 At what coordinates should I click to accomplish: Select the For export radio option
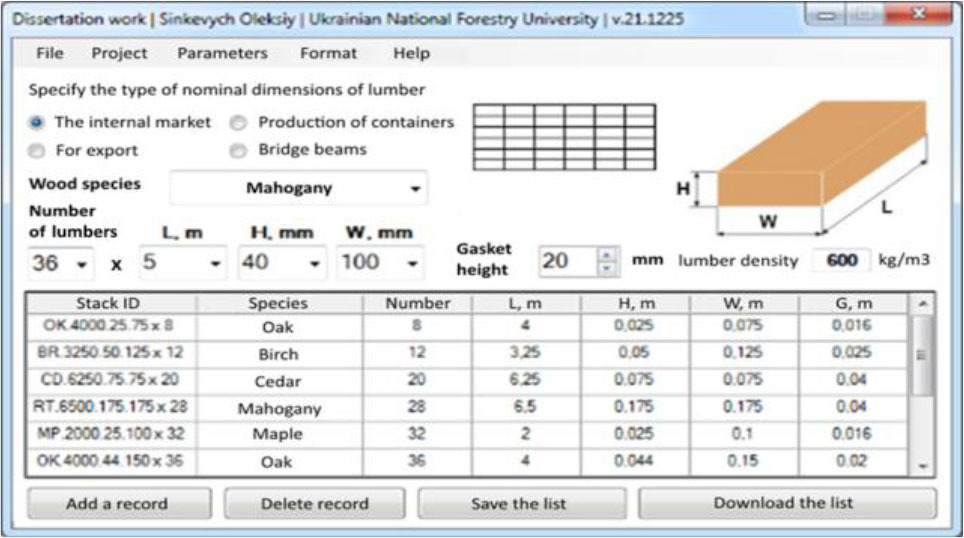click(37, 150)
